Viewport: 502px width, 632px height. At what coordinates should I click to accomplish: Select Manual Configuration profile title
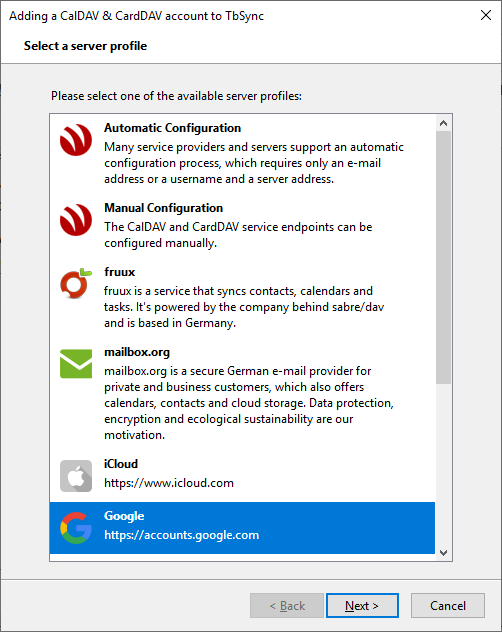pyautogui.click(x=164, y=208)
